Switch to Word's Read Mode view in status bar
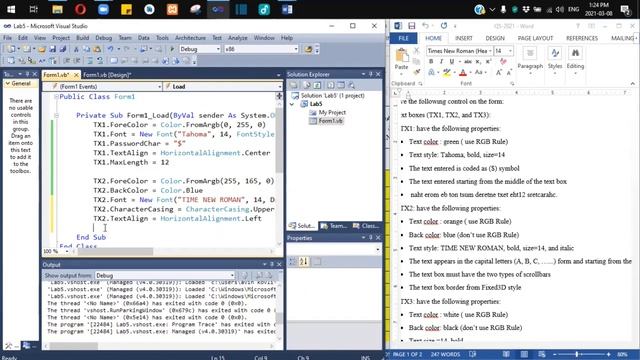This screenshot has width=640, height=360. click(506, 354)
